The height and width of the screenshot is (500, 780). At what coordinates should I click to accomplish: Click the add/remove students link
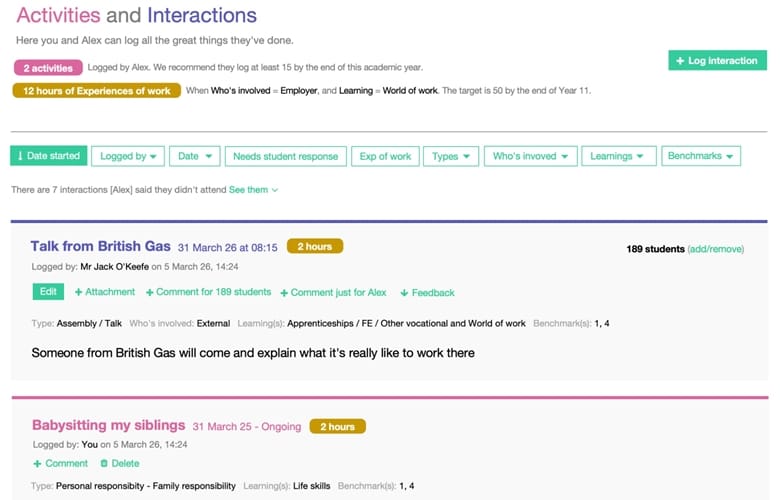pos(715,249)
